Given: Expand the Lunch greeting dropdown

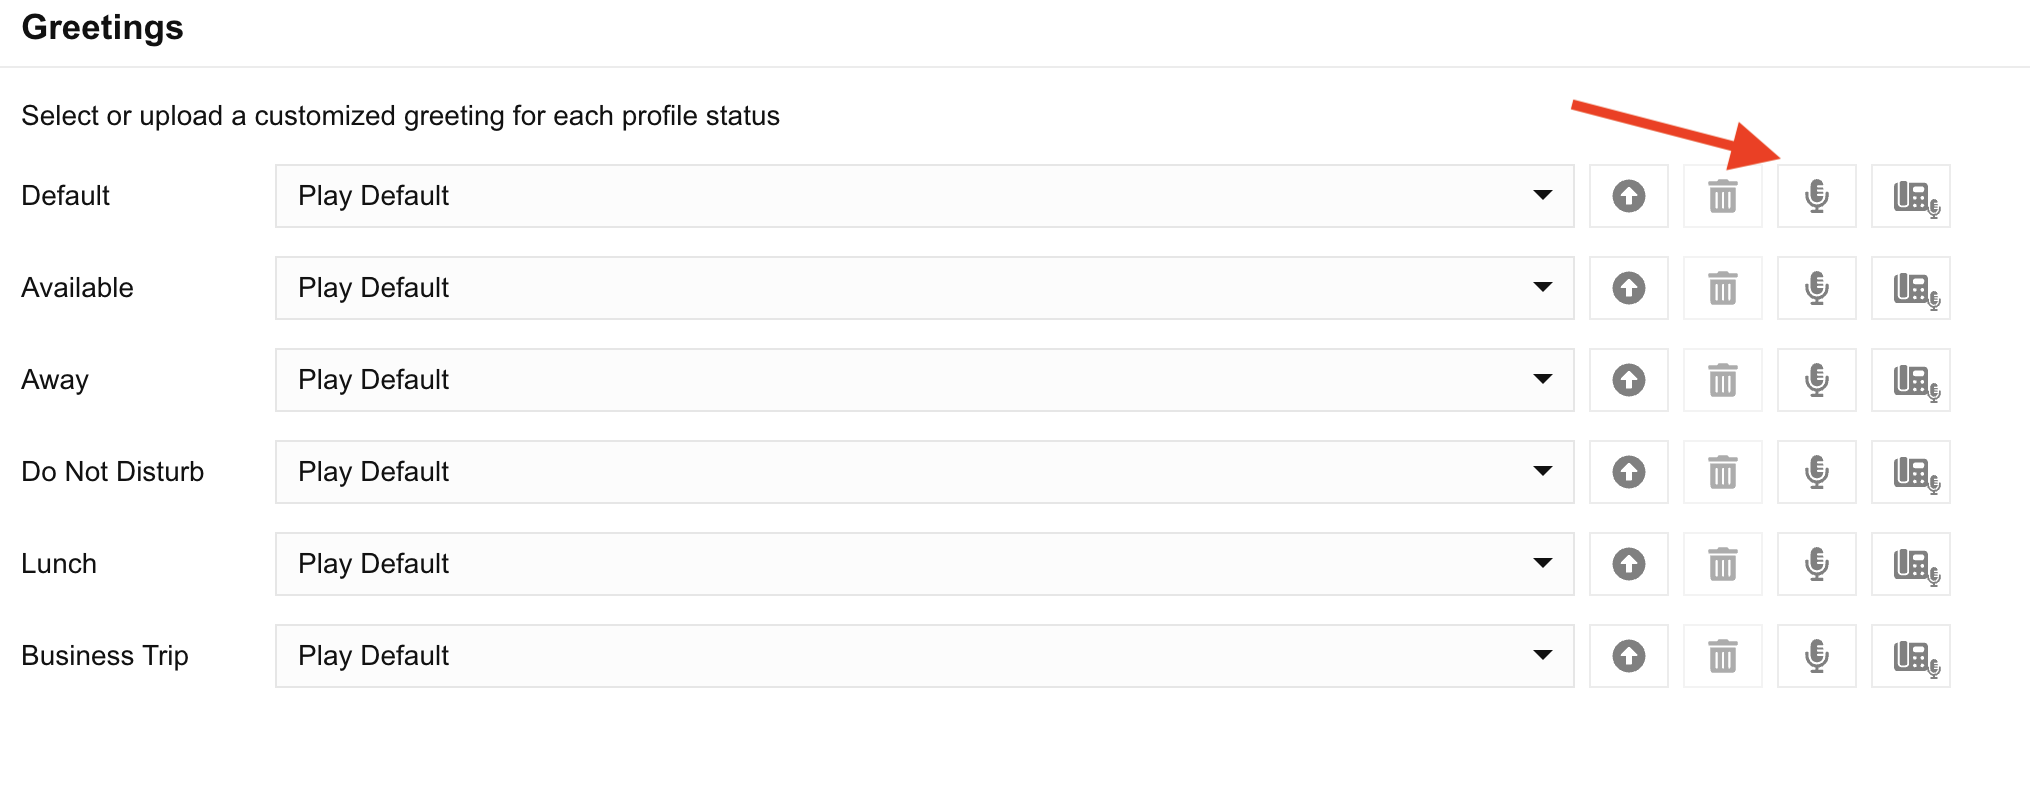Looking at the screenshot, I should [x=1545, y=564].
